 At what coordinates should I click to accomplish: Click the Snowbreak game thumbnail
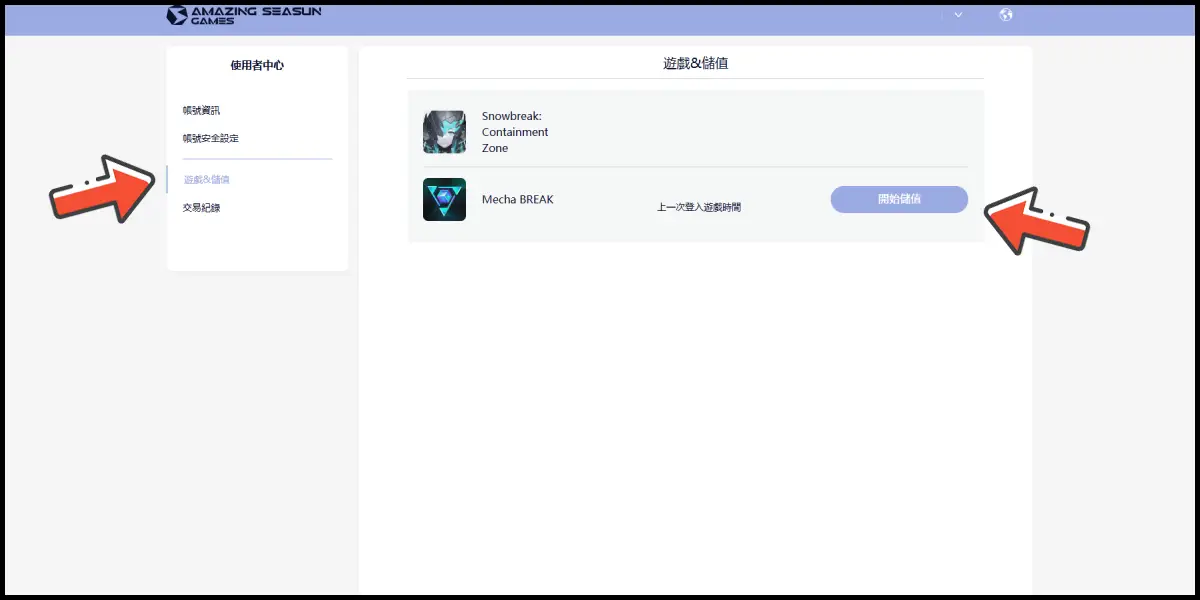pos(444,132)
